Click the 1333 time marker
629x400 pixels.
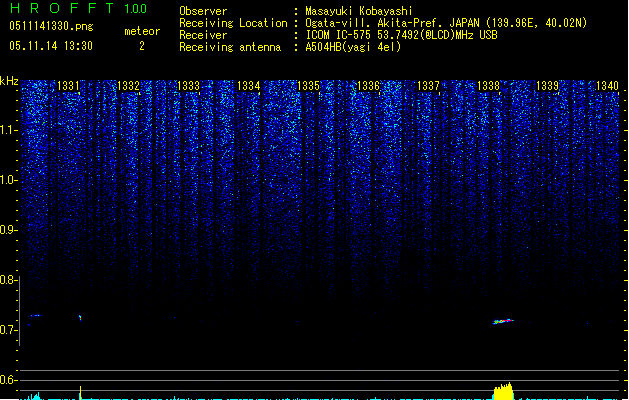pyautogui.click(x=189, y=86)
